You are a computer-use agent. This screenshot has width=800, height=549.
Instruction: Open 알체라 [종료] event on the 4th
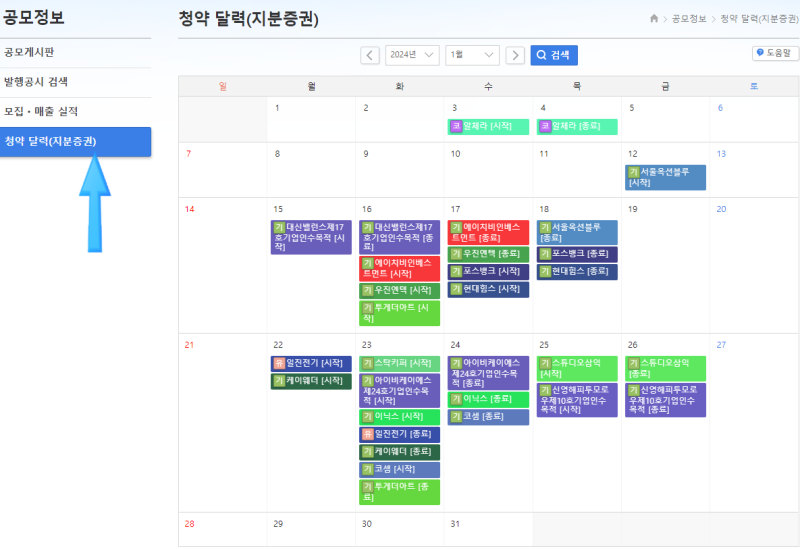(x=577, y=127)
